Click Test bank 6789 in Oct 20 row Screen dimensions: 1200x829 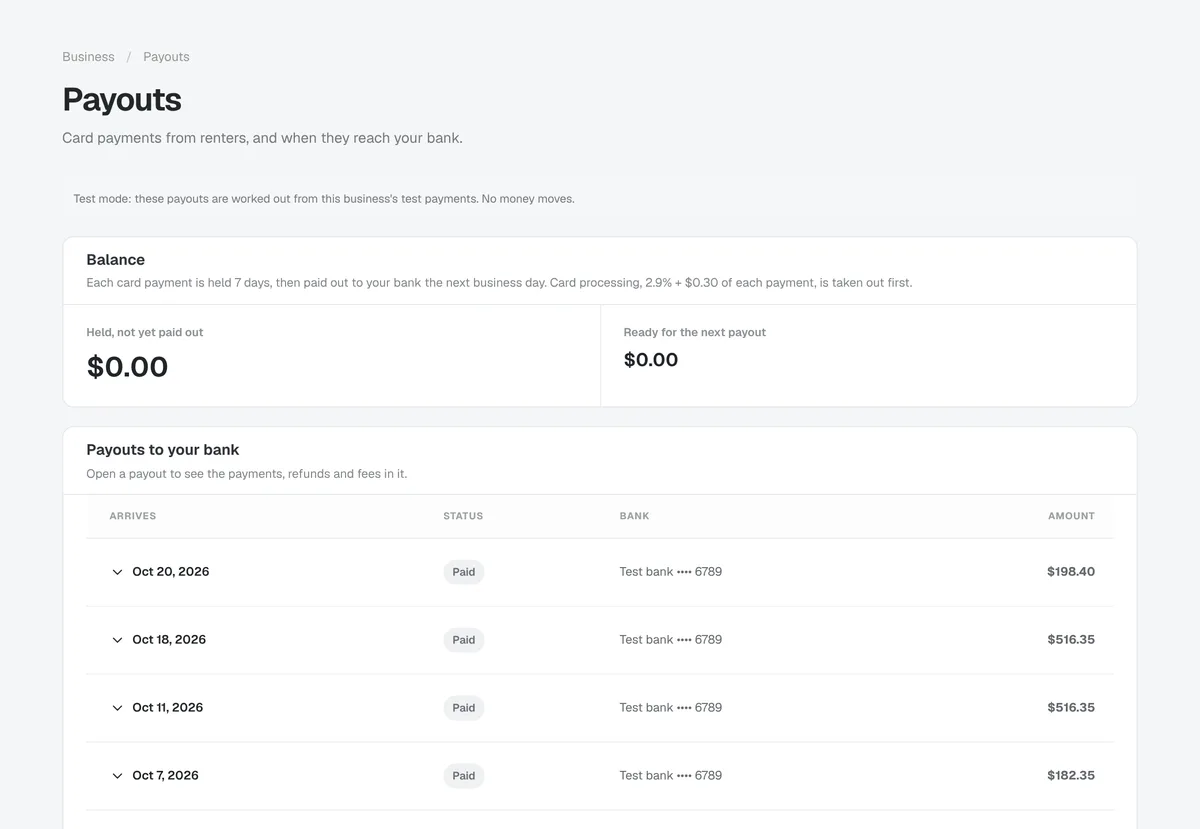[x=671, y=572]
